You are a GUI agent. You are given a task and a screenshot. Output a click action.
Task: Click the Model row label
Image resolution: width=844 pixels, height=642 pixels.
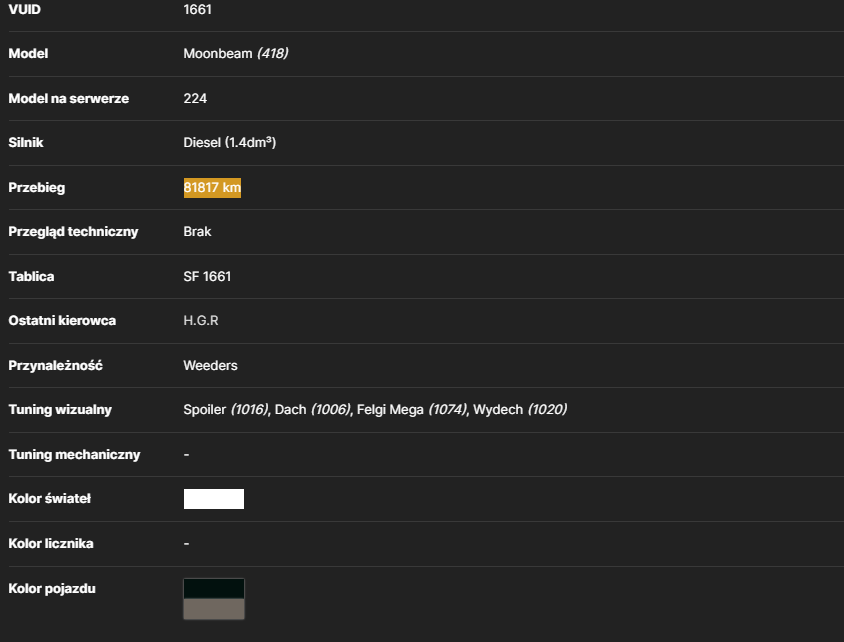click(x=28, y=54)
